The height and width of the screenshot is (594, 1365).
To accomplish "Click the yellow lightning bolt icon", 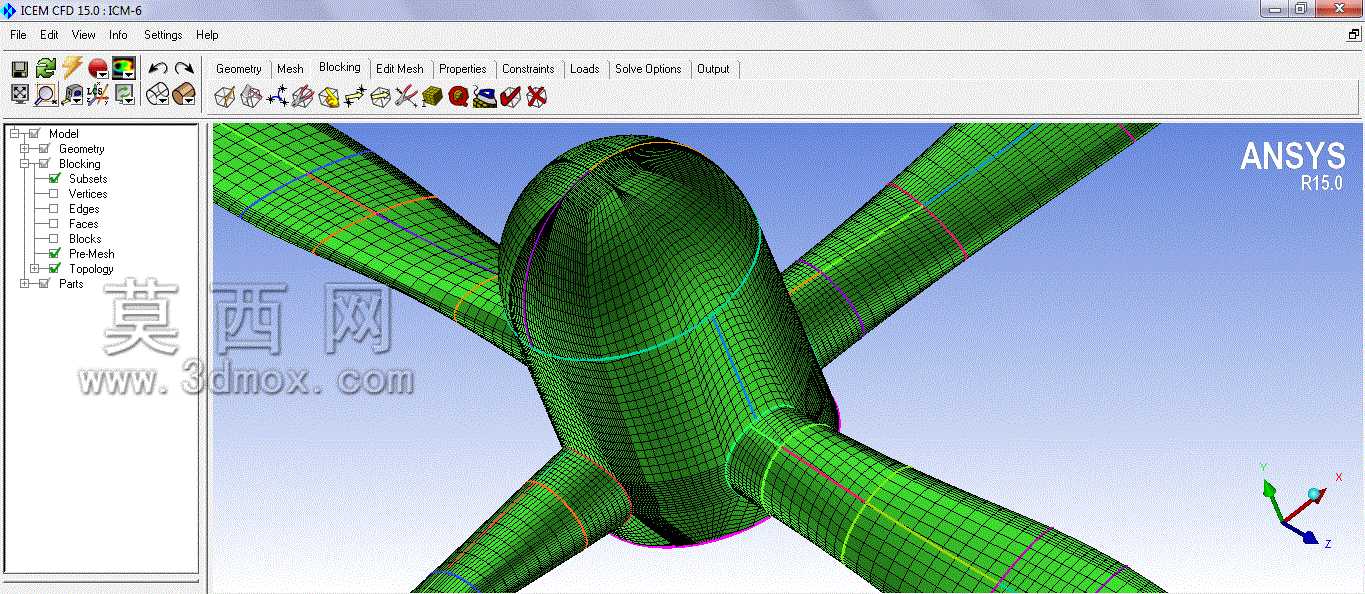I will [x=71, y=68].
